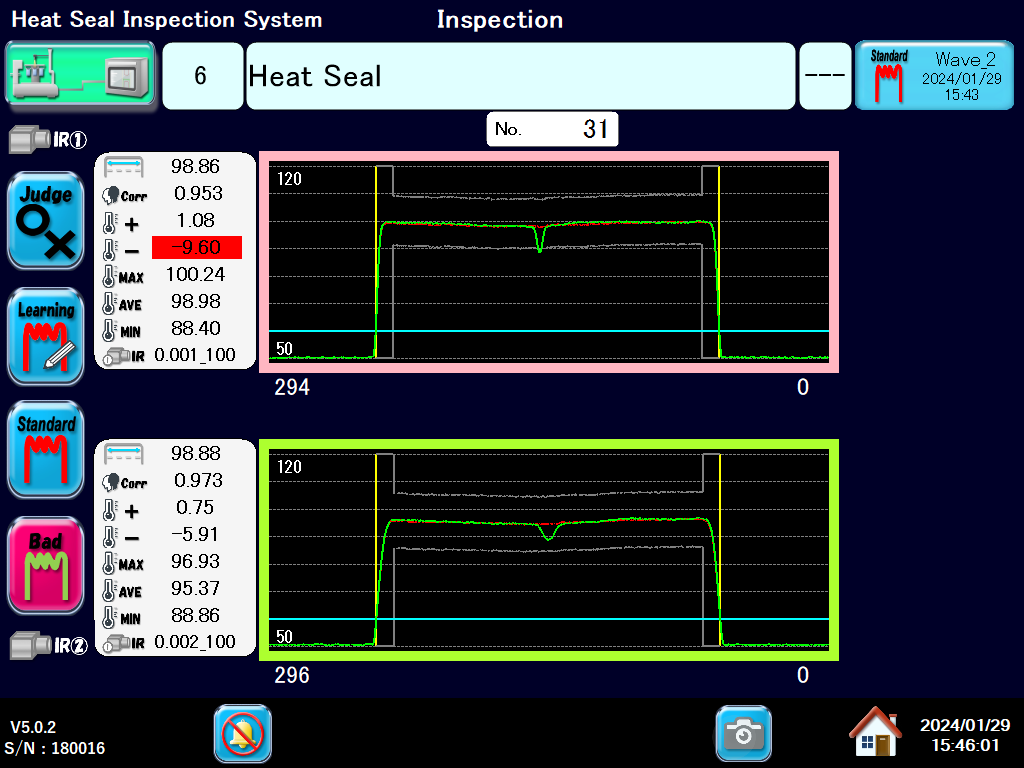This screenshot has width=1024, height=768.
Task: Go to the Home screen
Action: tap(874, 733)
